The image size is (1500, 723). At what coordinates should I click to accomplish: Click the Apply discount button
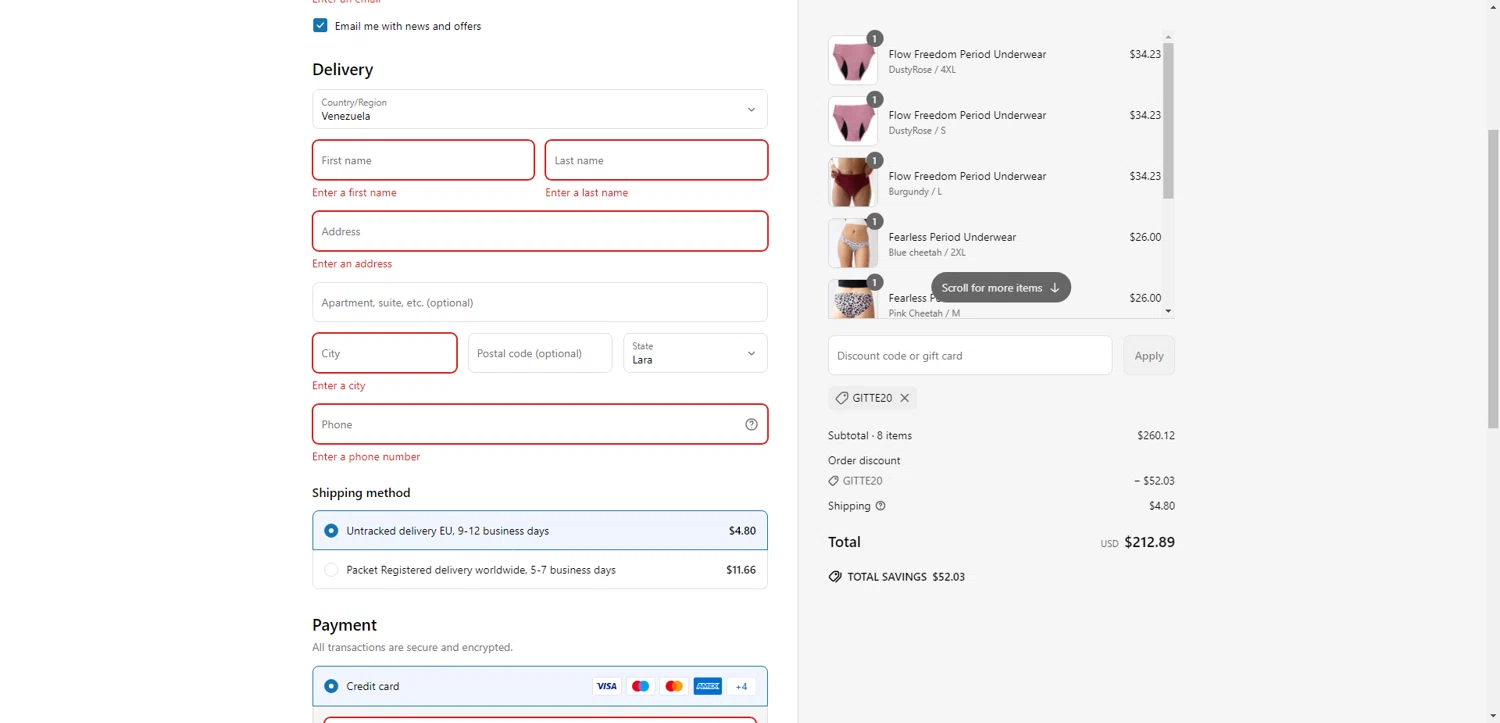[x=1149, y=355]
